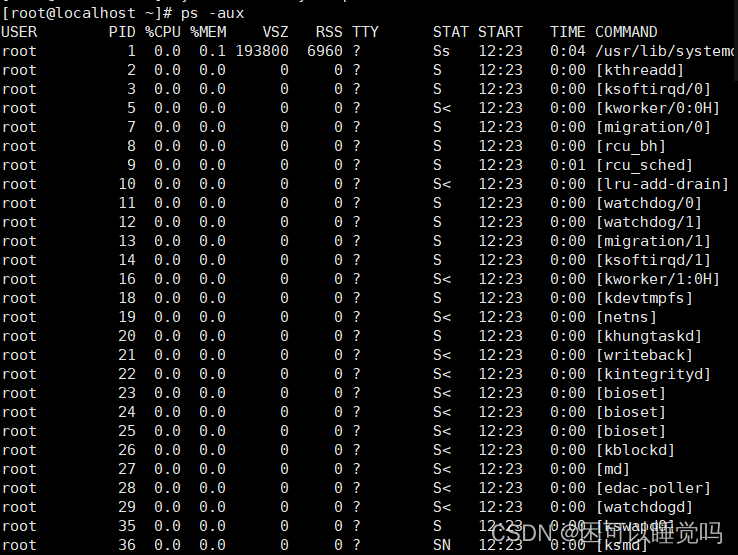Click the COMMAND column header
This screenshot has height=555, width=738.
626,32
